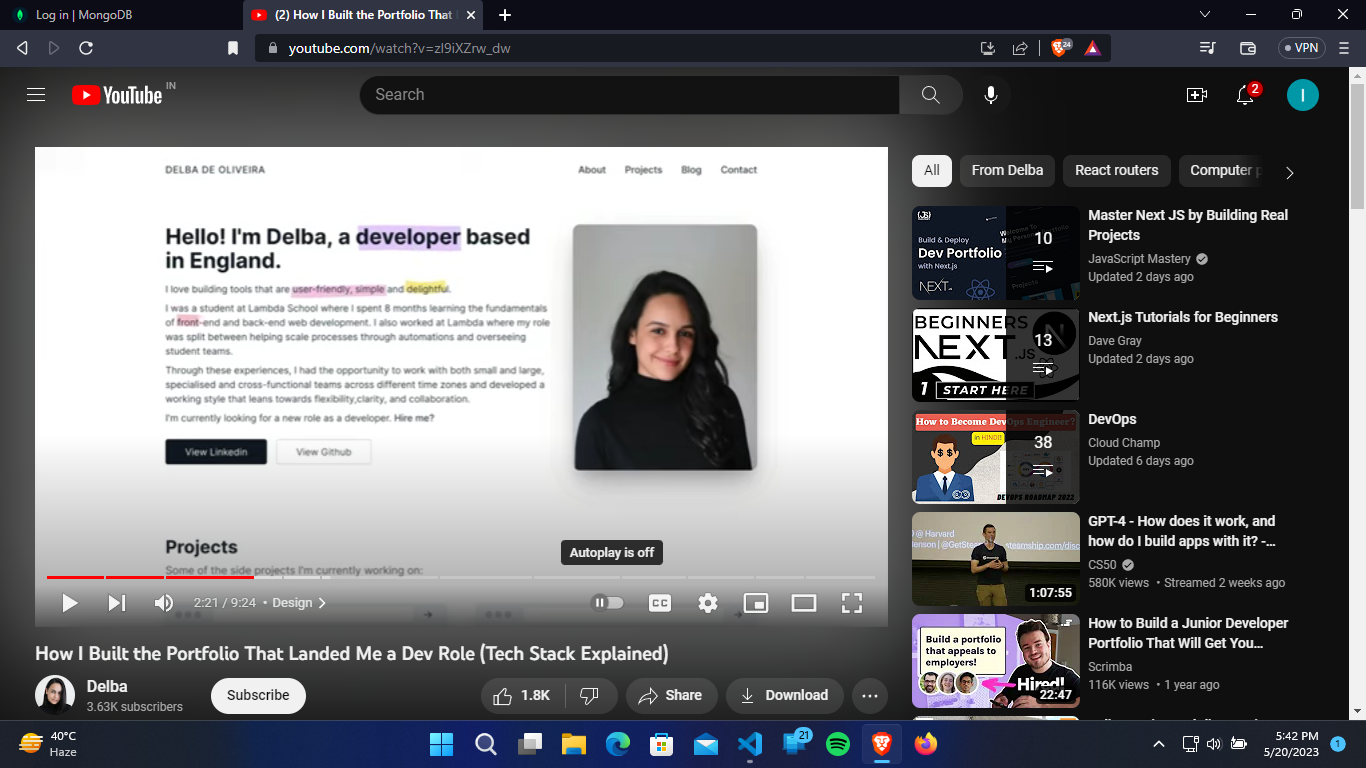Mute the video volume
This screenshot has height=768, width=1366.
tap(164, 603)
